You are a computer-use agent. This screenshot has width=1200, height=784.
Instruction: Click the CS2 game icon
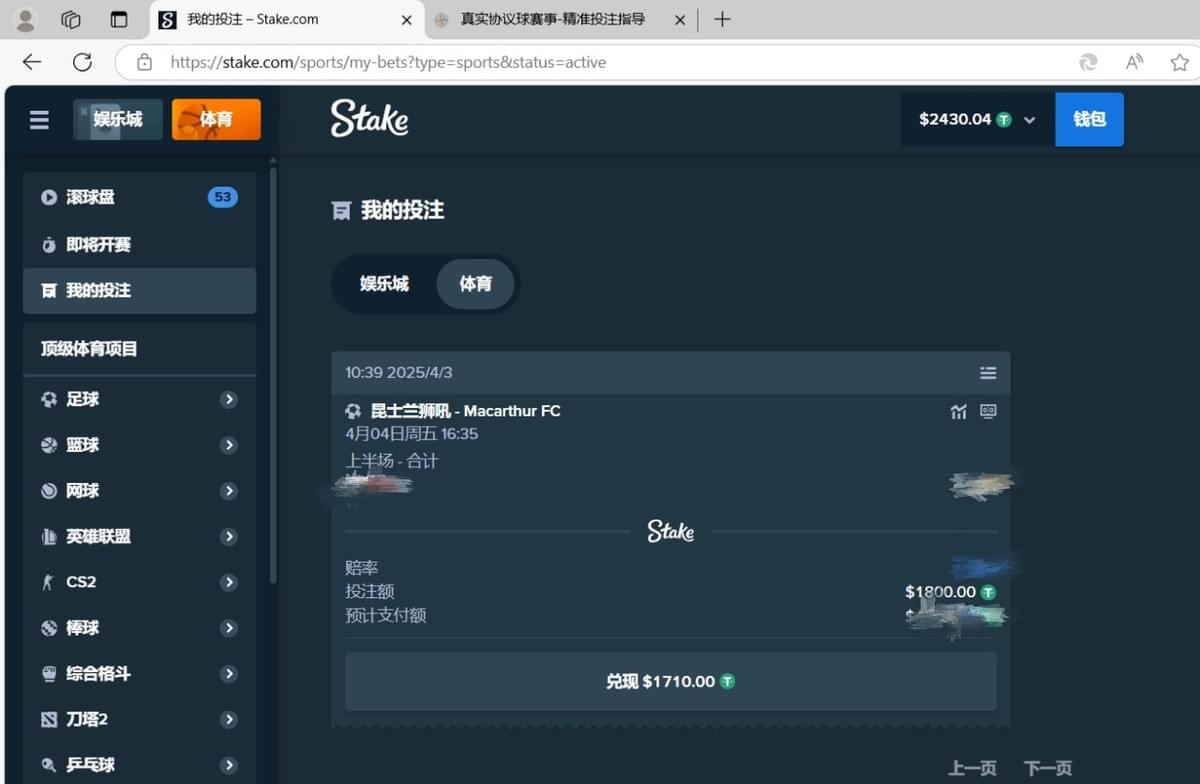[47, 582]
